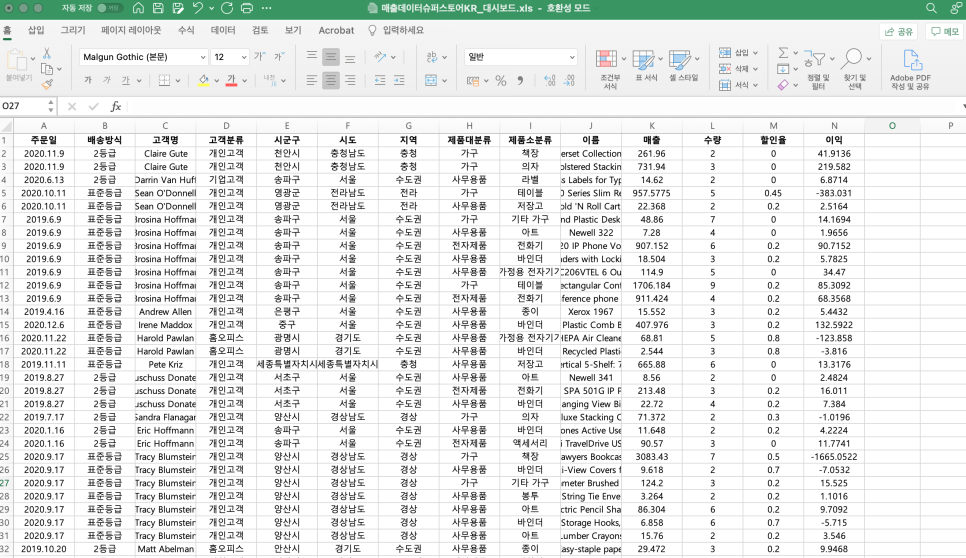Click the Home icon in title bar

(139, 8)
